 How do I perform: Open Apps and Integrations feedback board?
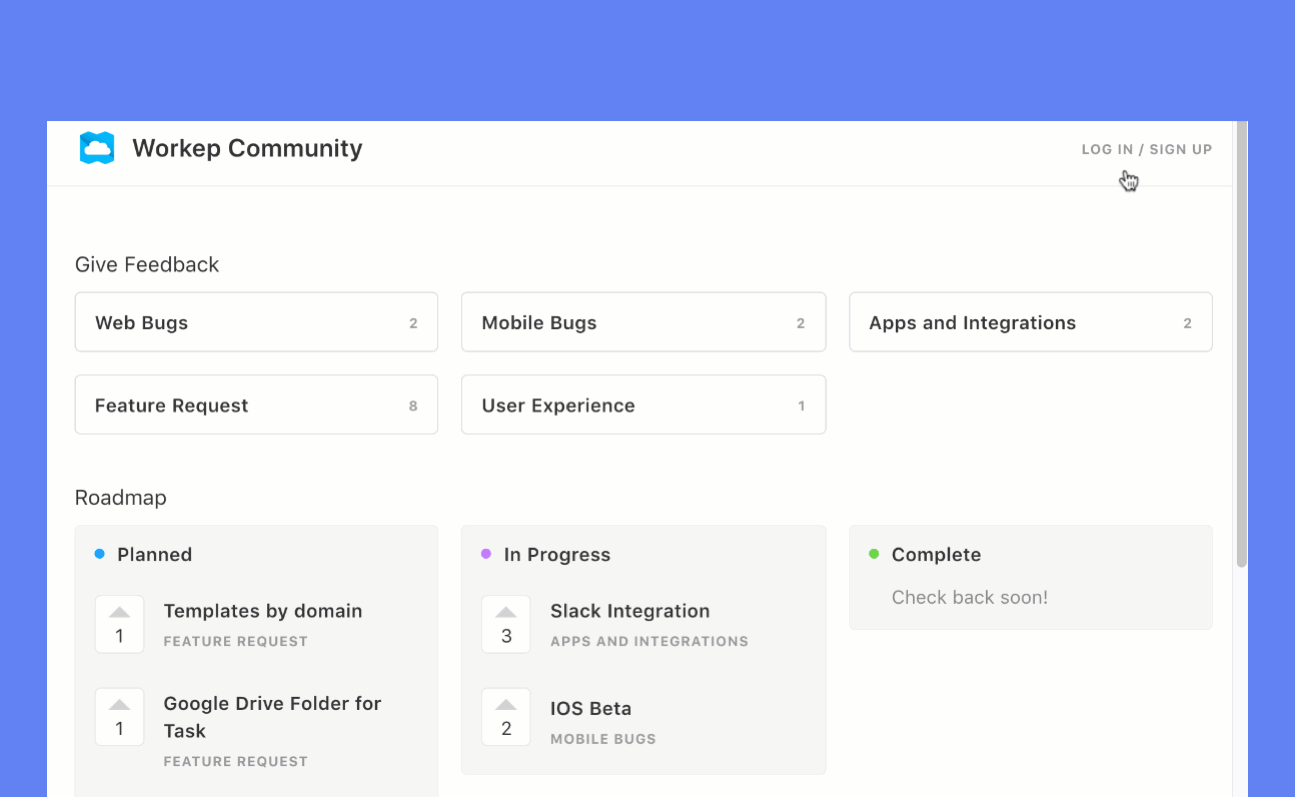[x=1030, y=322]
